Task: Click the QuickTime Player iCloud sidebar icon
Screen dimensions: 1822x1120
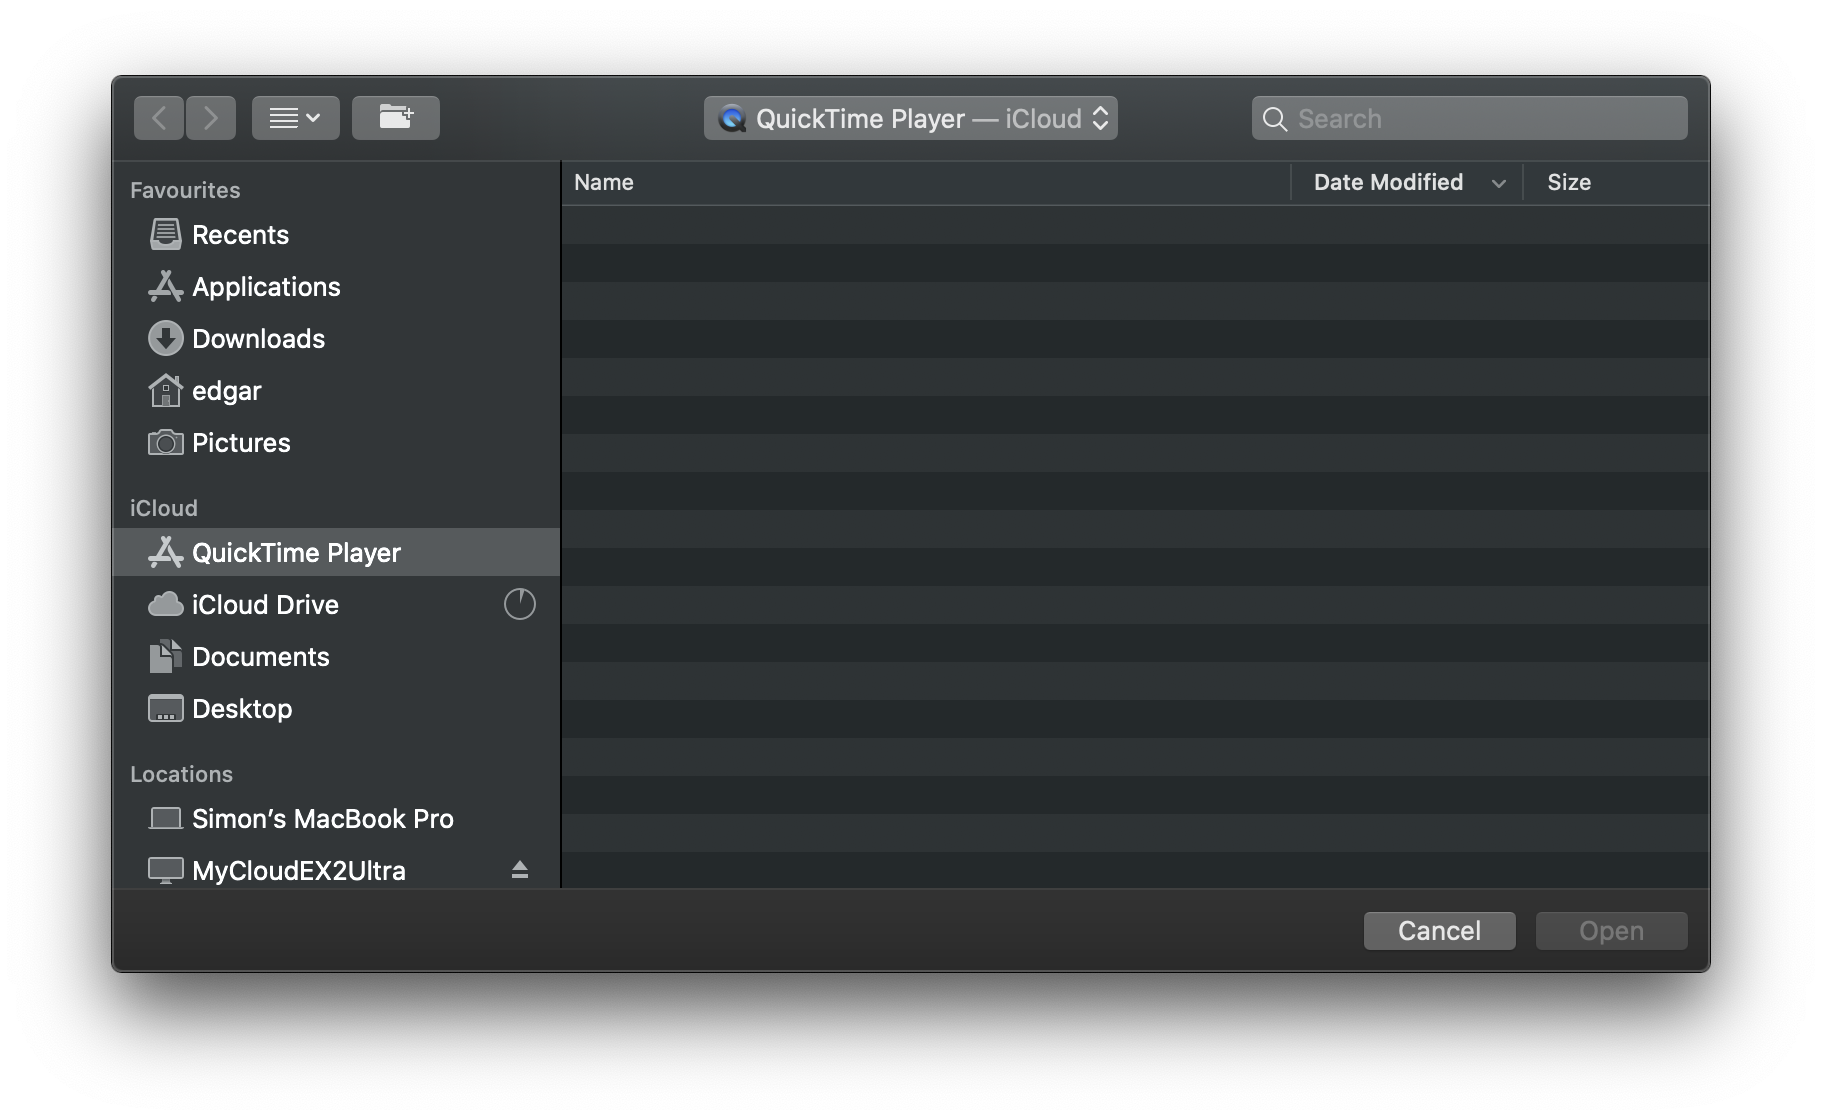Action: (166, 552)
